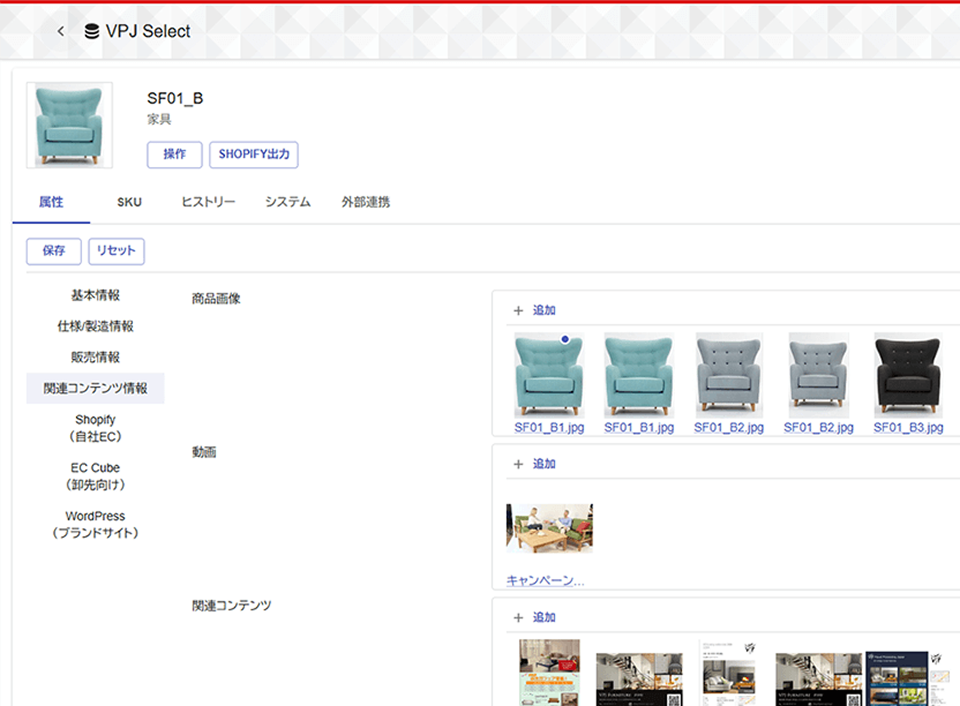Click the リセット button

116,251
